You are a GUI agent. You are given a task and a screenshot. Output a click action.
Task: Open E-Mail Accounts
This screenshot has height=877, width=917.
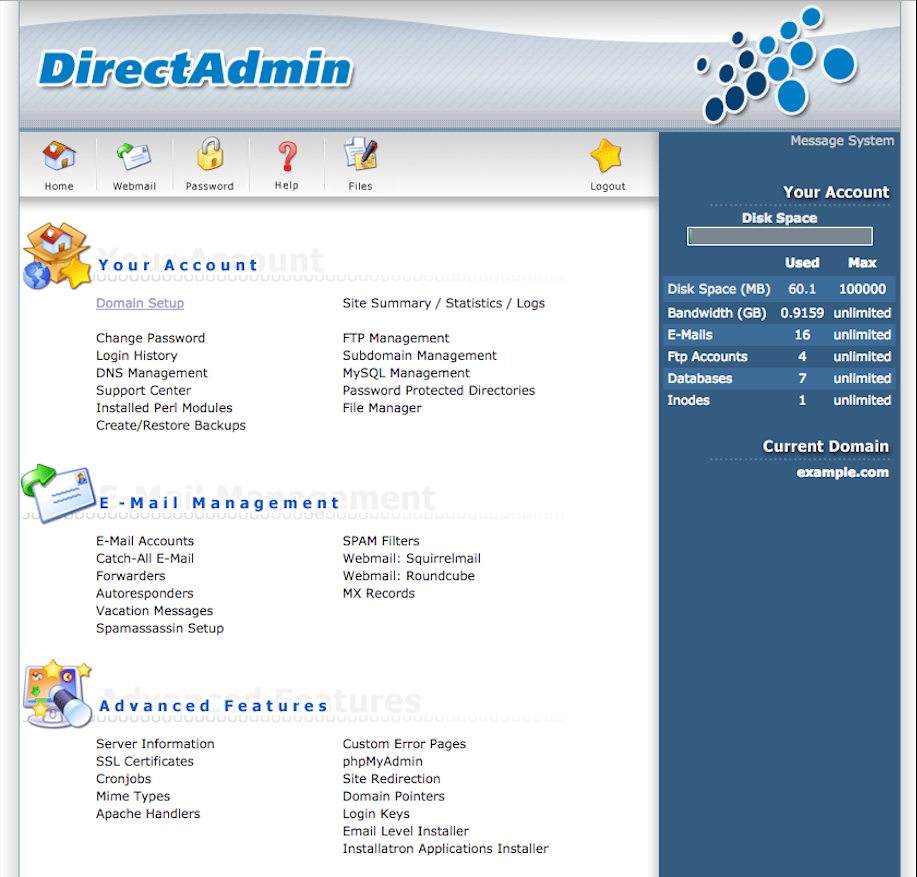pyautogui.click(x=145, y=541)
